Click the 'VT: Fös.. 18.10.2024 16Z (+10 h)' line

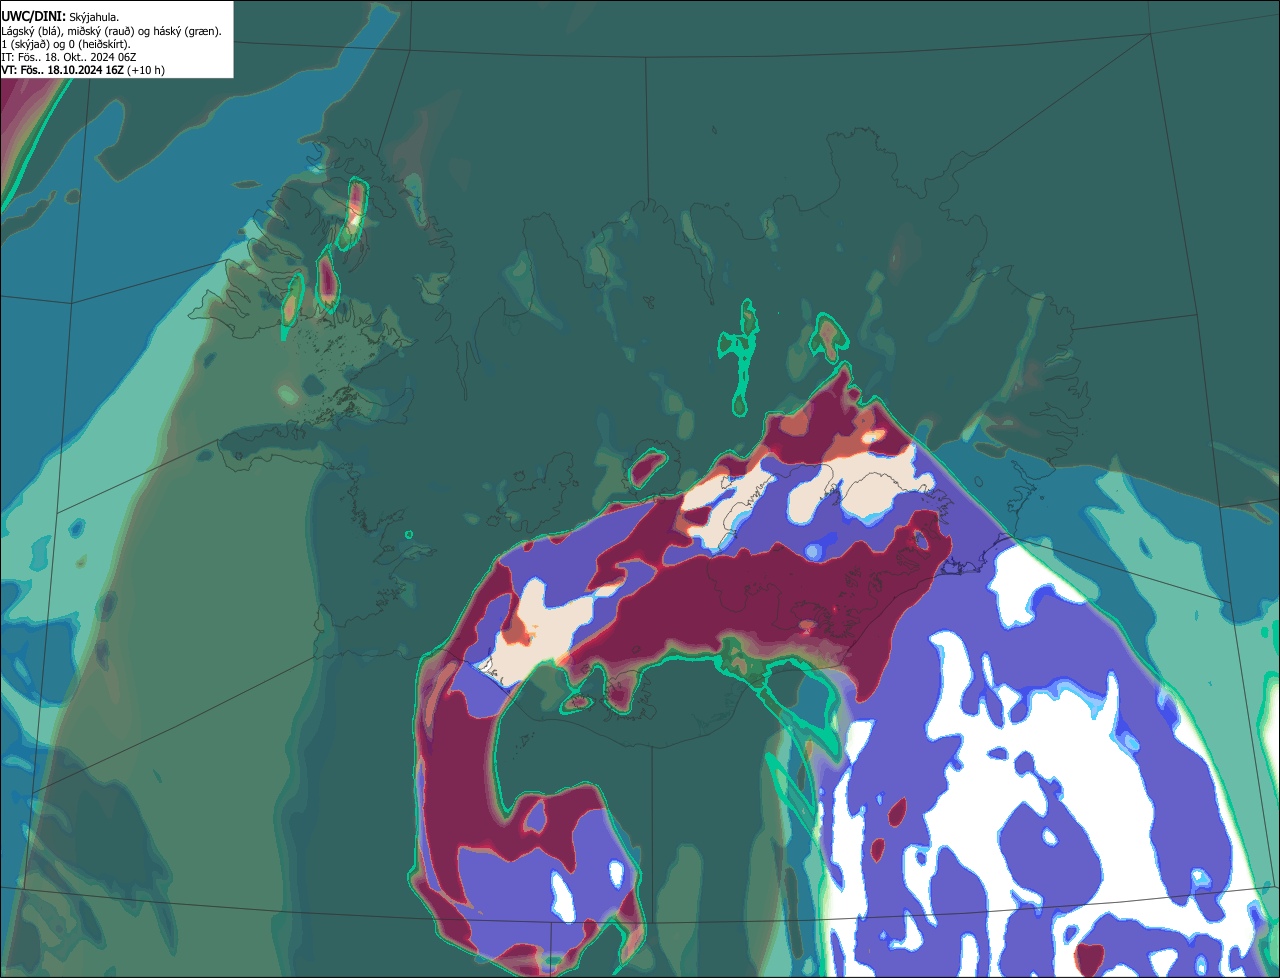(83, 70)
